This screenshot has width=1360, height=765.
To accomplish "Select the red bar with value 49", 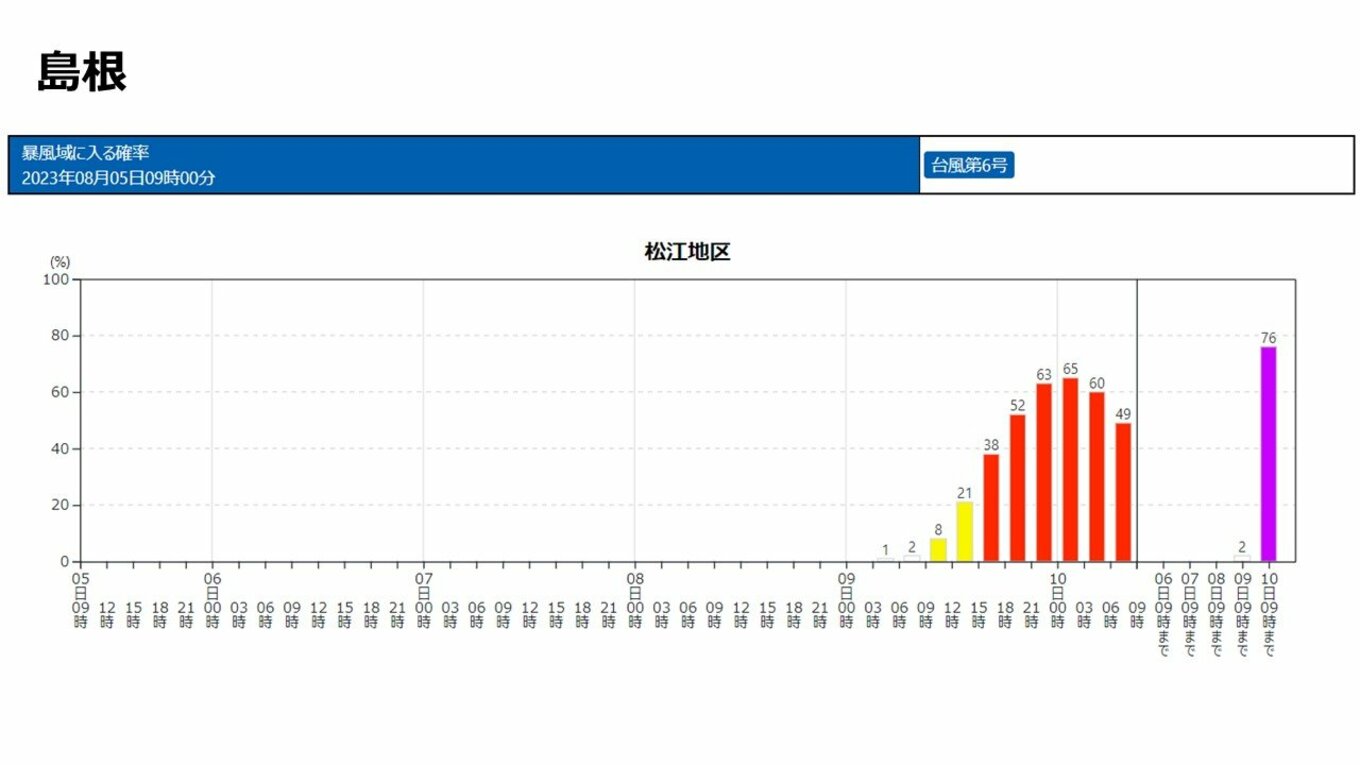I will click(1123, 492).
